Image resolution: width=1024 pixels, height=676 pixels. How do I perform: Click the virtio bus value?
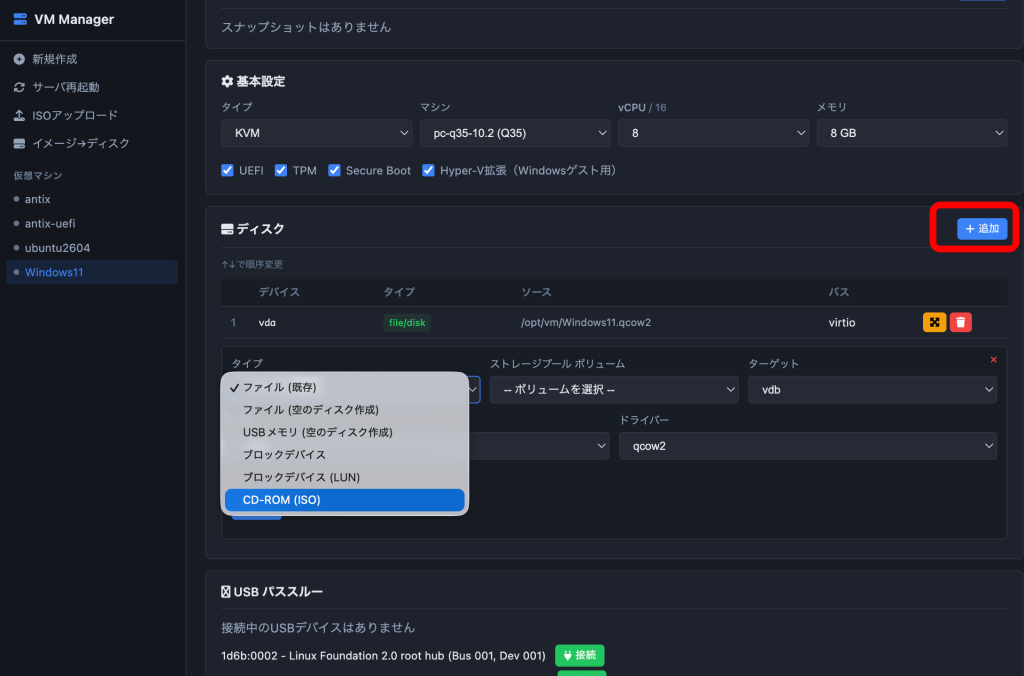tap(842, 323)
